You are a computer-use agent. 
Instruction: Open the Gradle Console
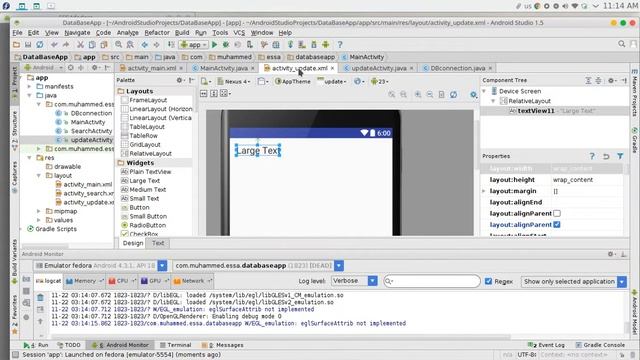pos(600,345)
